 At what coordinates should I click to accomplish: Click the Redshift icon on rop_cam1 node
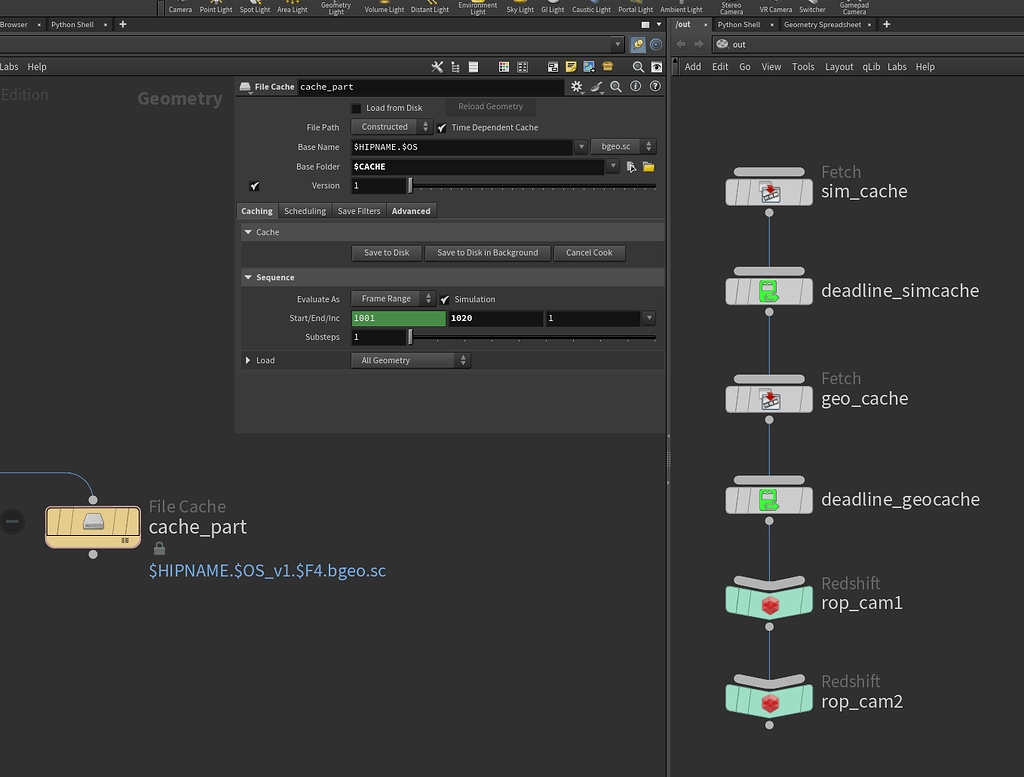(x=769, y=604)
